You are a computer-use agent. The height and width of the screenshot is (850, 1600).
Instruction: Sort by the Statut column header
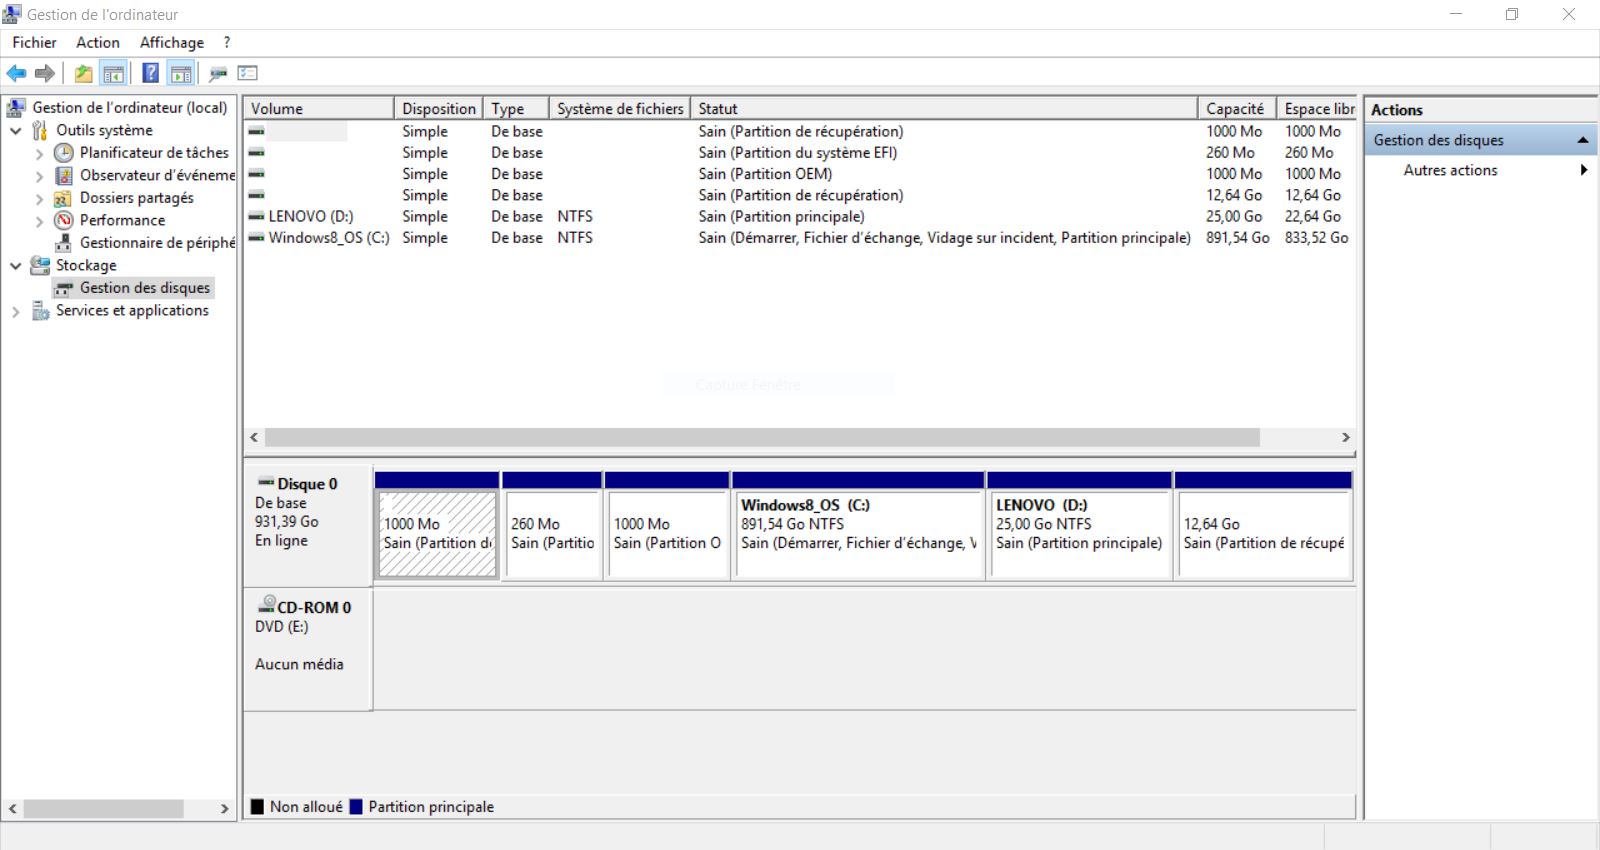click(944, 108)
